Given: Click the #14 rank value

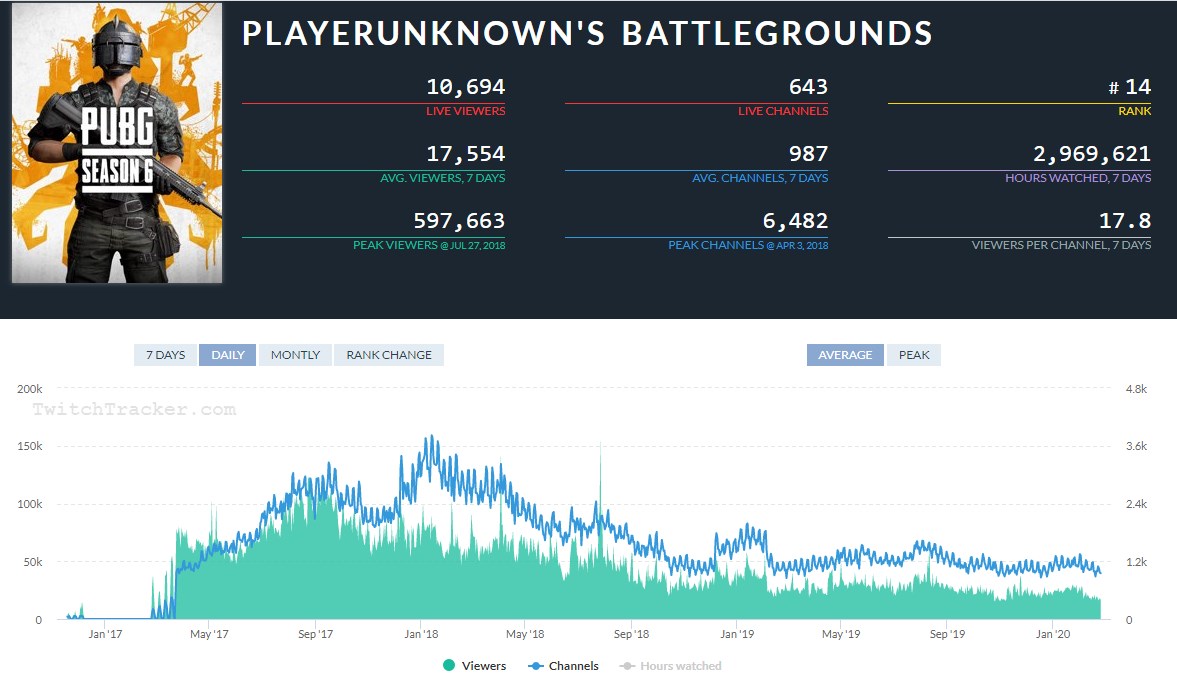Looking at the screenshot, I should 1130,87.
